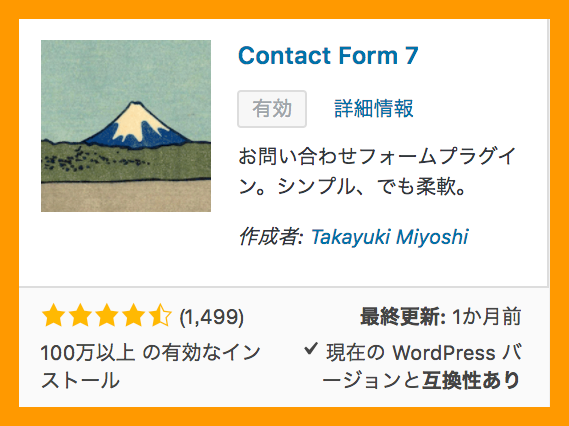Open the 詳細情報 details link
Image resolution: width=569 pixels, height=426 pixels.
tap(374, 108)
